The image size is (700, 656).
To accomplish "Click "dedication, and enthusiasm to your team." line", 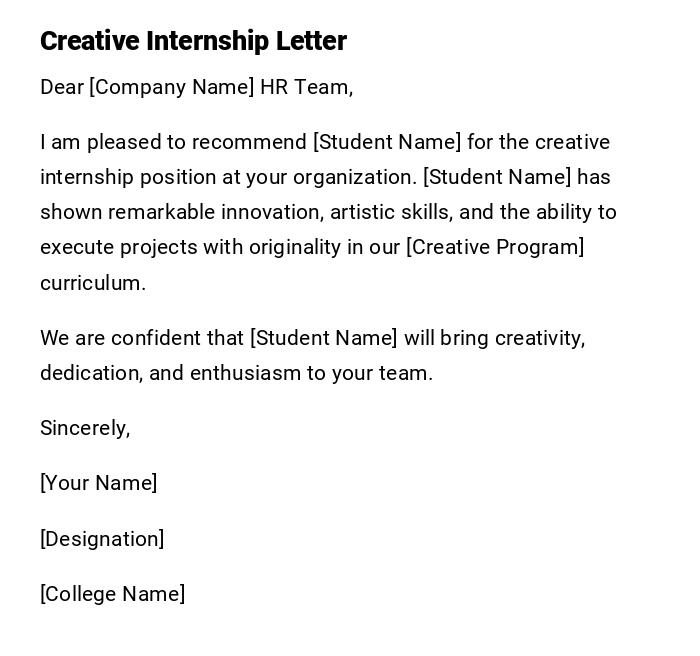I will click(236, 373).
